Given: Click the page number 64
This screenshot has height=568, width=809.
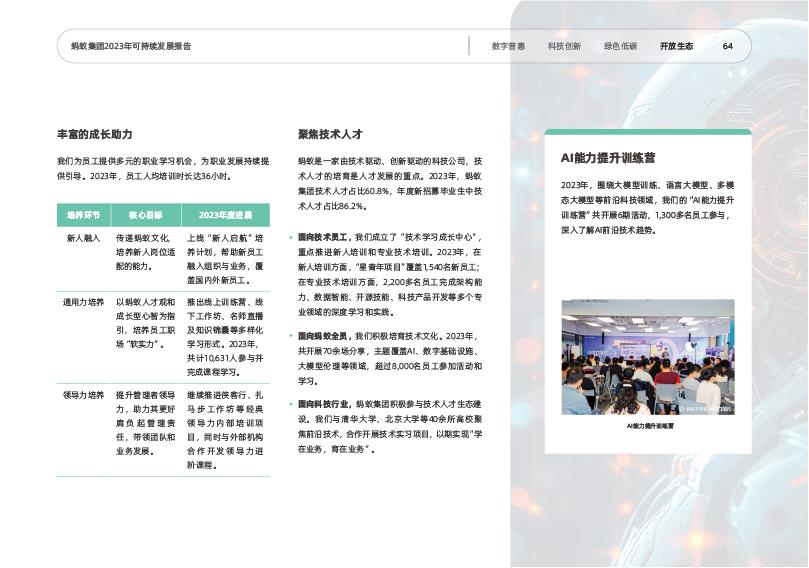Looking at the screenshot, I should click(x=728, y=46).
